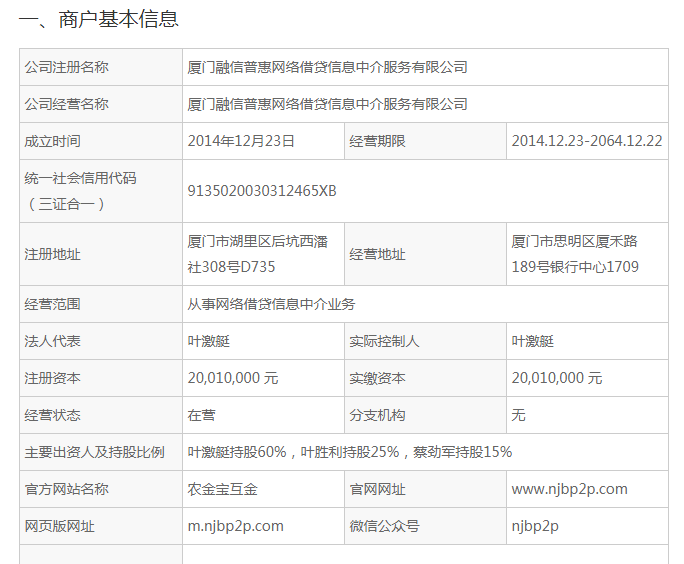Select the site name 农金宝互金
This screenshot has width=684, height=564.
[222, 489]
